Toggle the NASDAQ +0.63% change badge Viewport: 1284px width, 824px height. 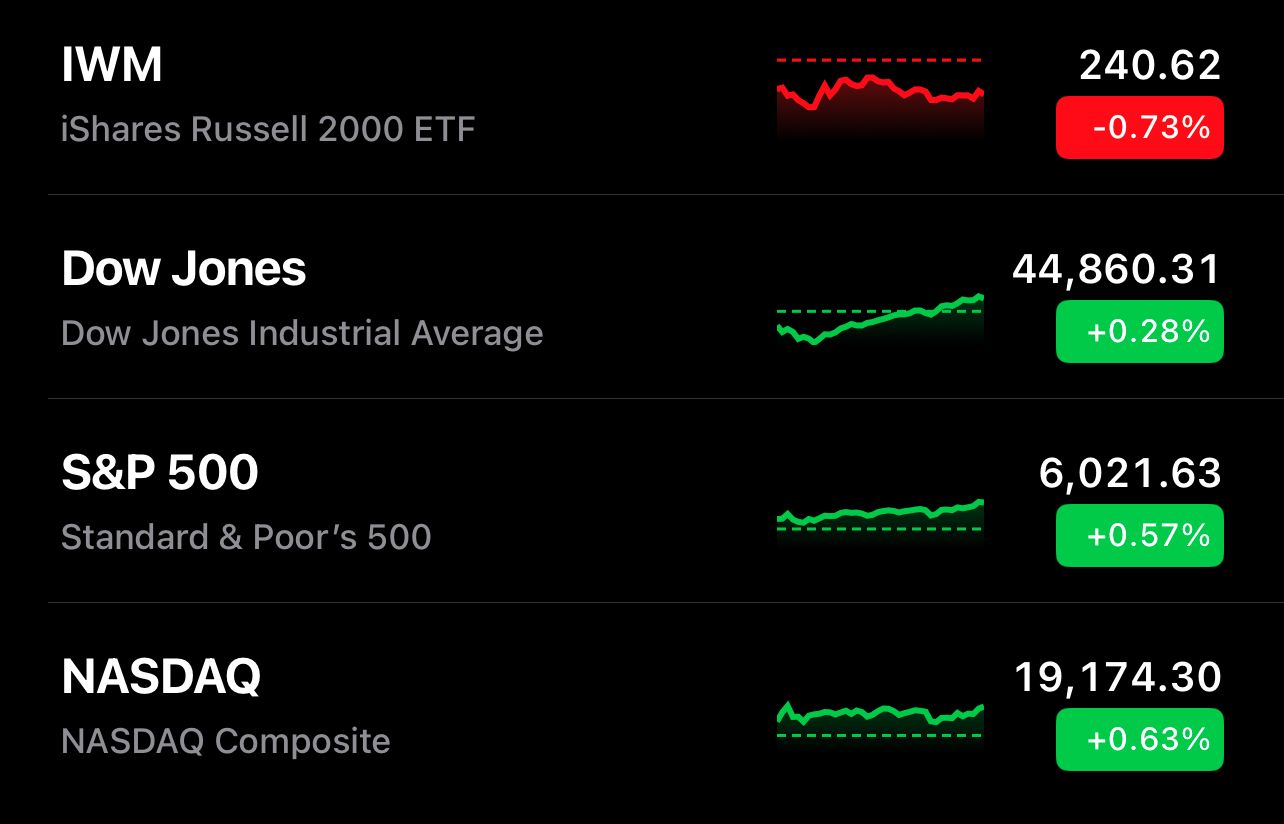(x=1139, y=739)
